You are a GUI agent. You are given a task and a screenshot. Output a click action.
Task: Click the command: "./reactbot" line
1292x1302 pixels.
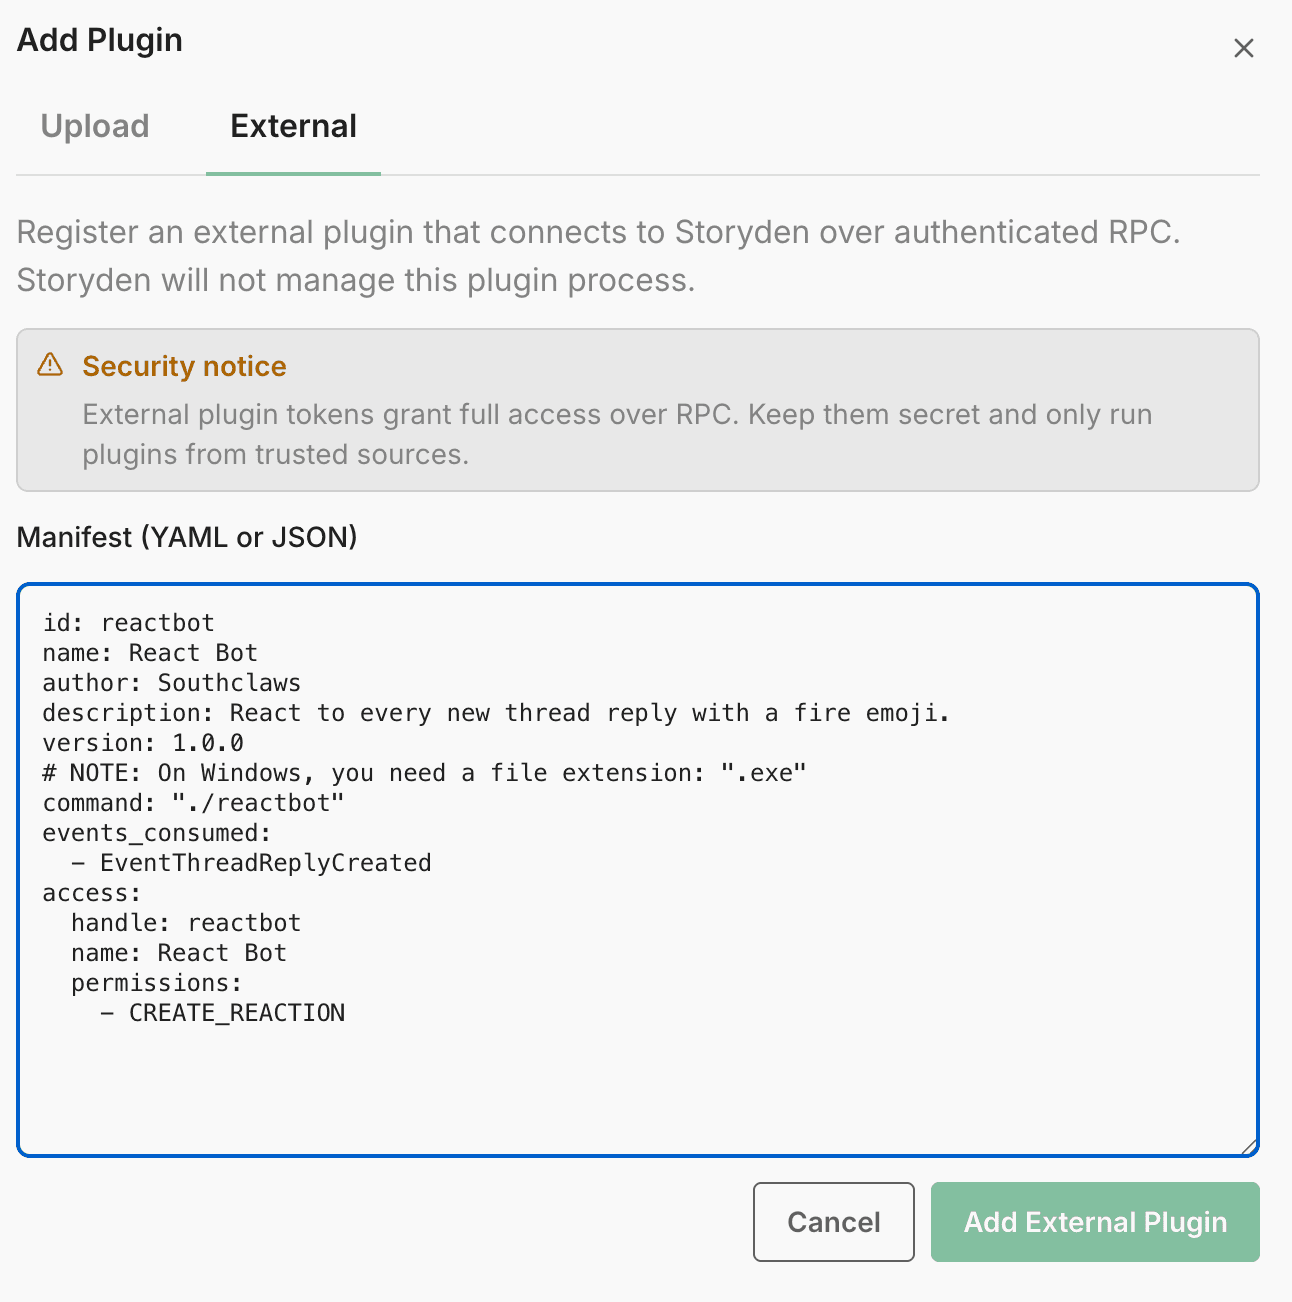tap(193, 803)
